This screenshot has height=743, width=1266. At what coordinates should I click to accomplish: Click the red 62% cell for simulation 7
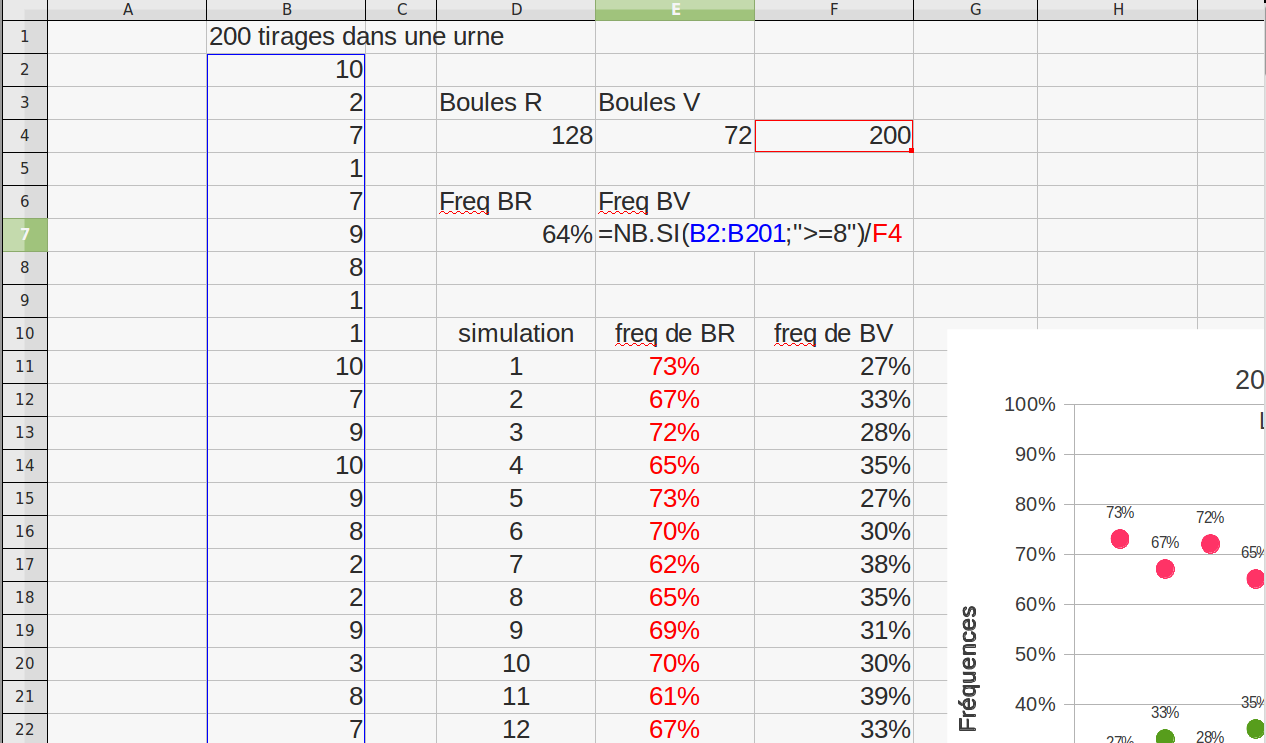pyautogui.click(x=675, y=564)
